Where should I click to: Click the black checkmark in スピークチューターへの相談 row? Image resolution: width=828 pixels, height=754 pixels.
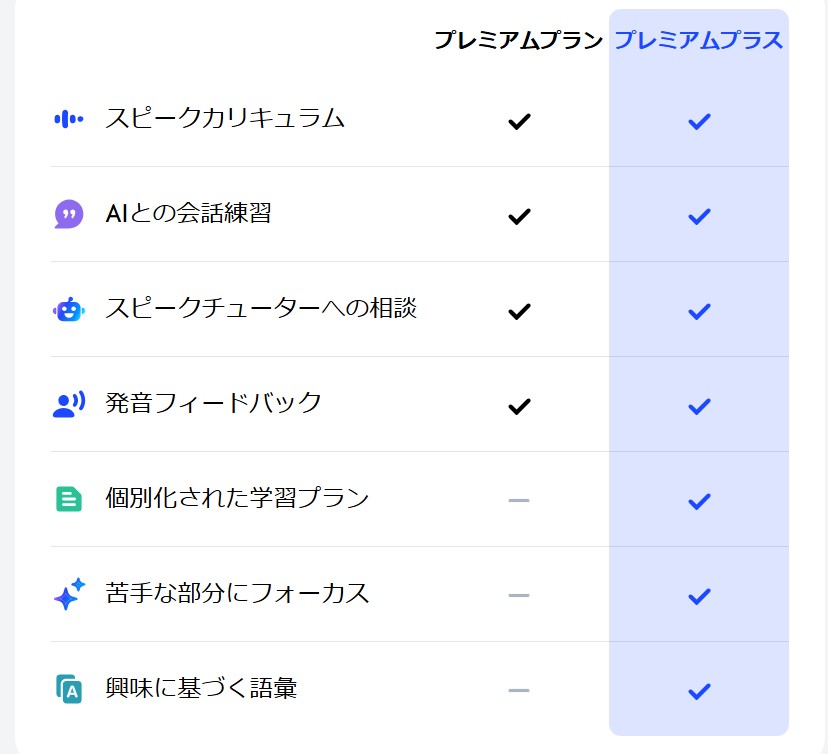point(519,312)
